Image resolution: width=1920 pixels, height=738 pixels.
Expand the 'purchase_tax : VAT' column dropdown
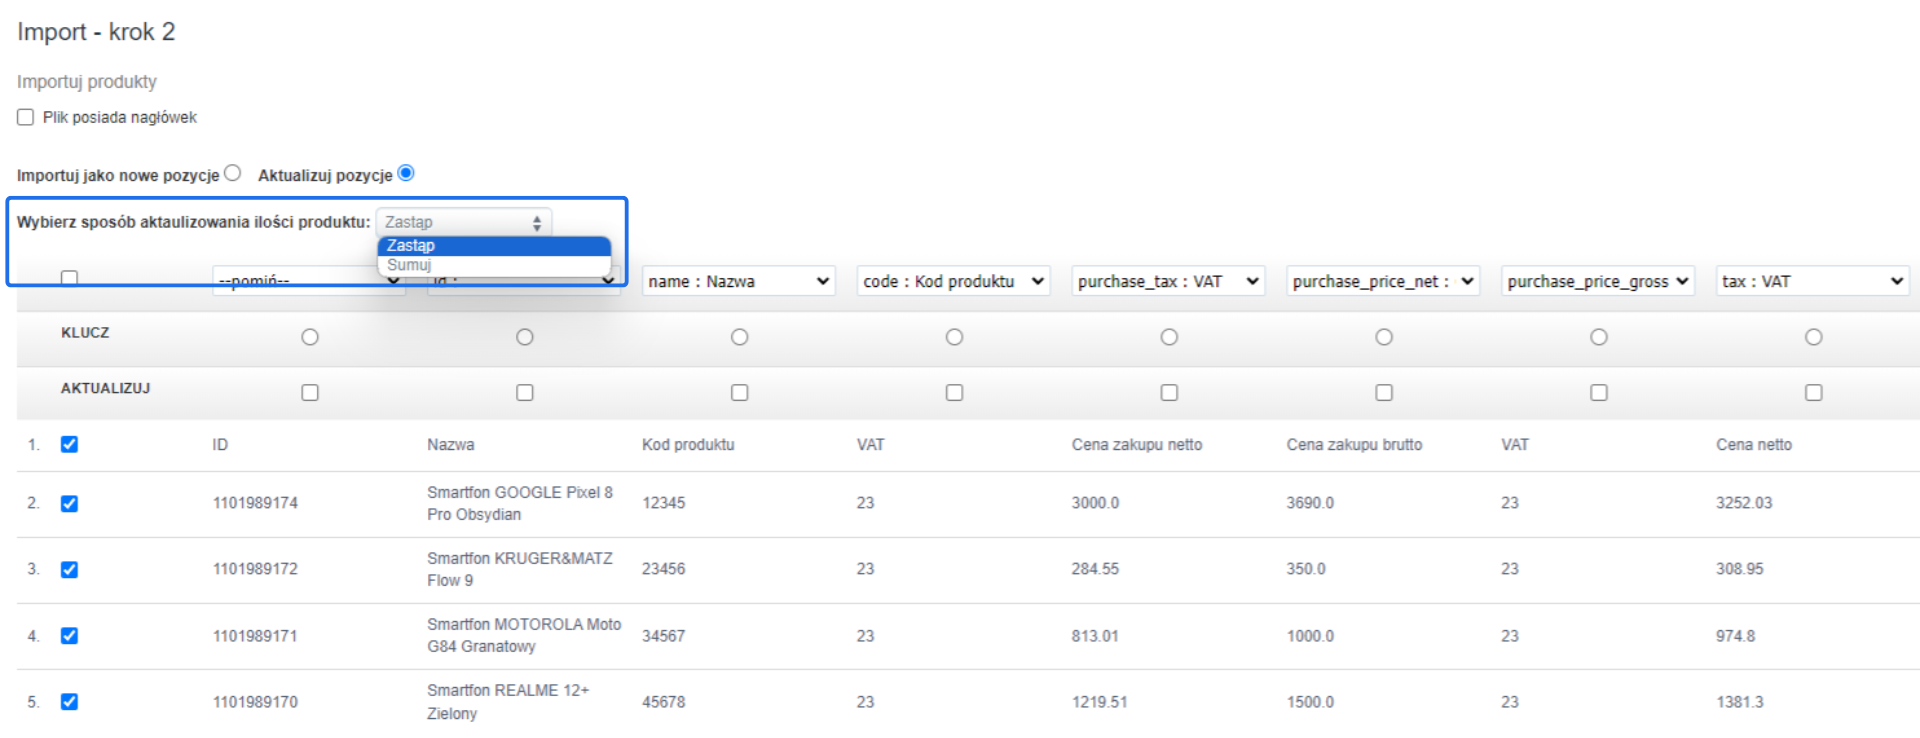pos(1168,281)
